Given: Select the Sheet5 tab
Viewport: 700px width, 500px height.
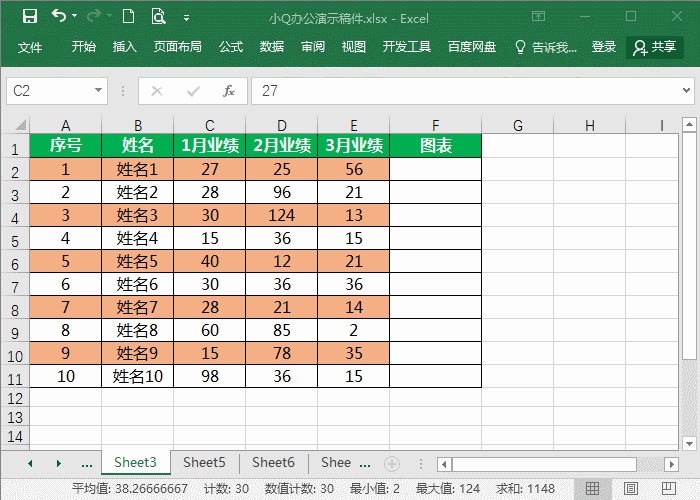Looking at the screenshot, I should [204, 462].
